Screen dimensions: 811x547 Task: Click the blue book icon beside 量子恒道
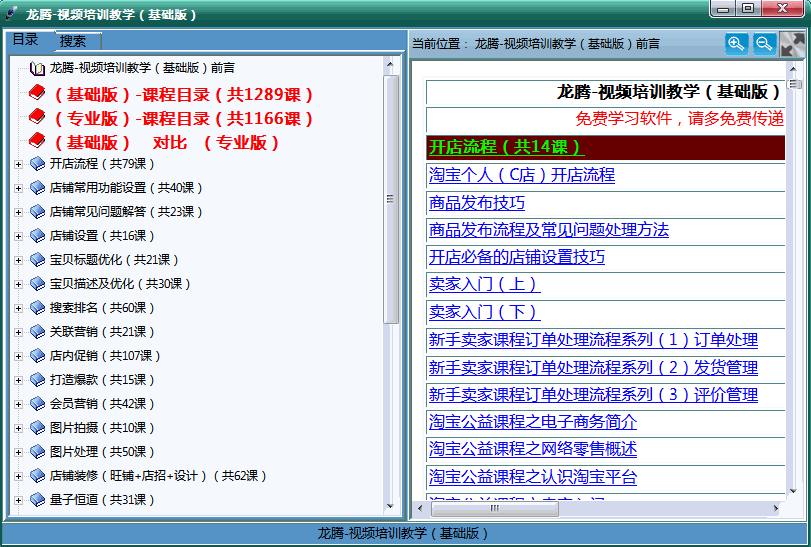[37, 500]
